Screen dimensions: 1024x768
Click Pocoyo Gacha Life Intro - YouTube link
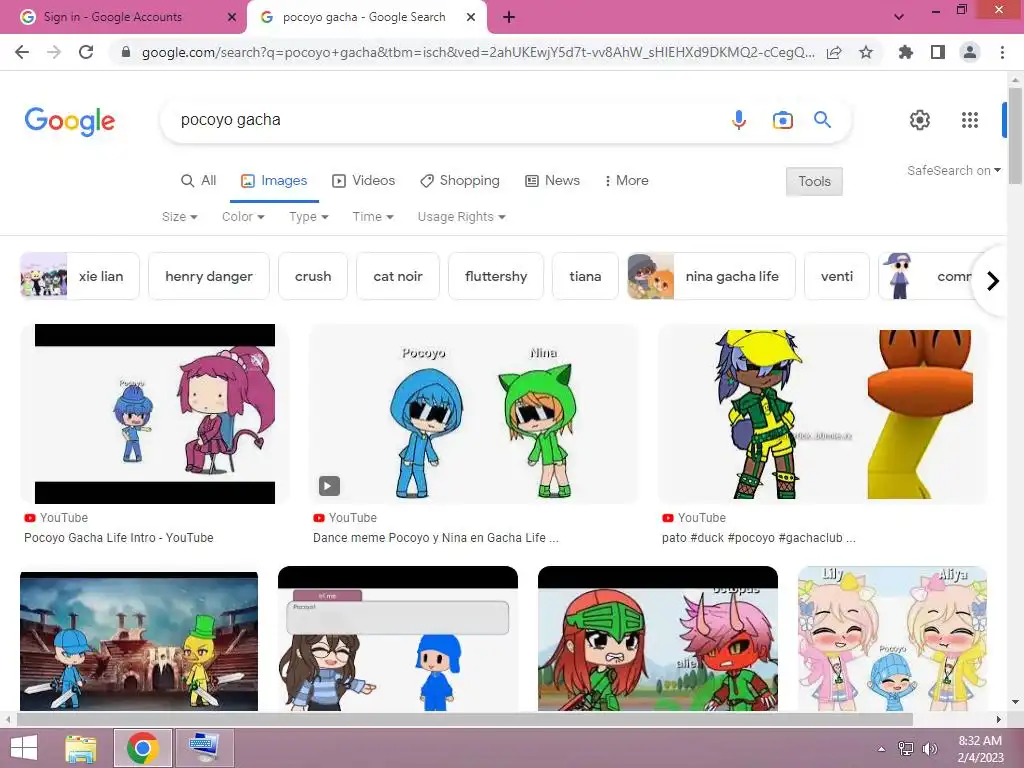pos(119,537)
